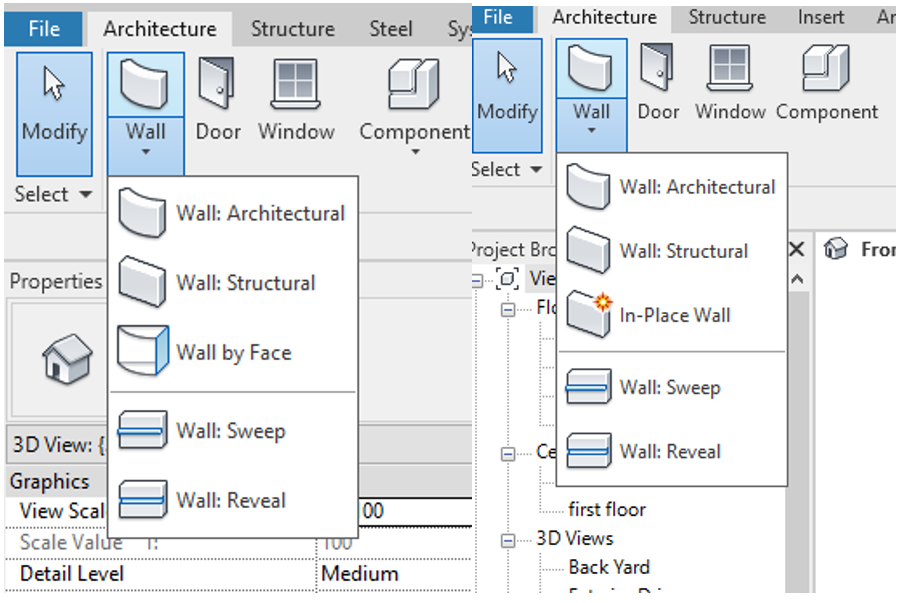Choose Wall: Architectural option
This screenshot has width=903, height=603.
tap(258, 213)
